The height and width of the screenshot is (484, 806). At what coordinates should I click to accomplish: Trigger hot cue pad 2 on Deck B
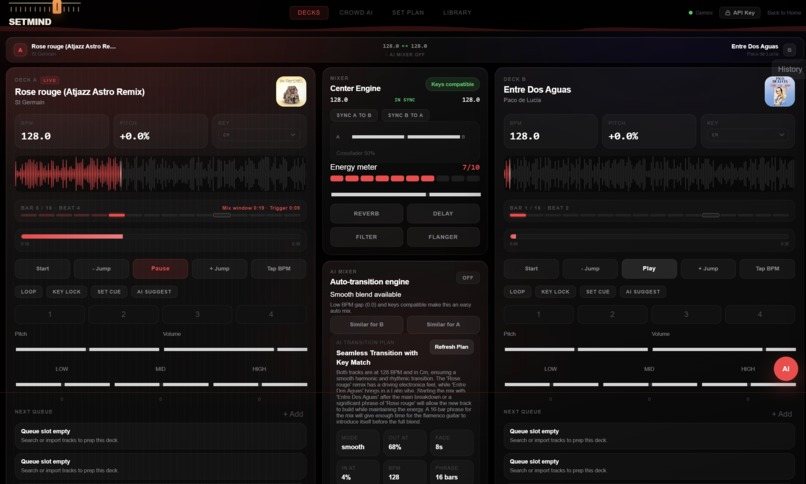[x=612, y=314]
